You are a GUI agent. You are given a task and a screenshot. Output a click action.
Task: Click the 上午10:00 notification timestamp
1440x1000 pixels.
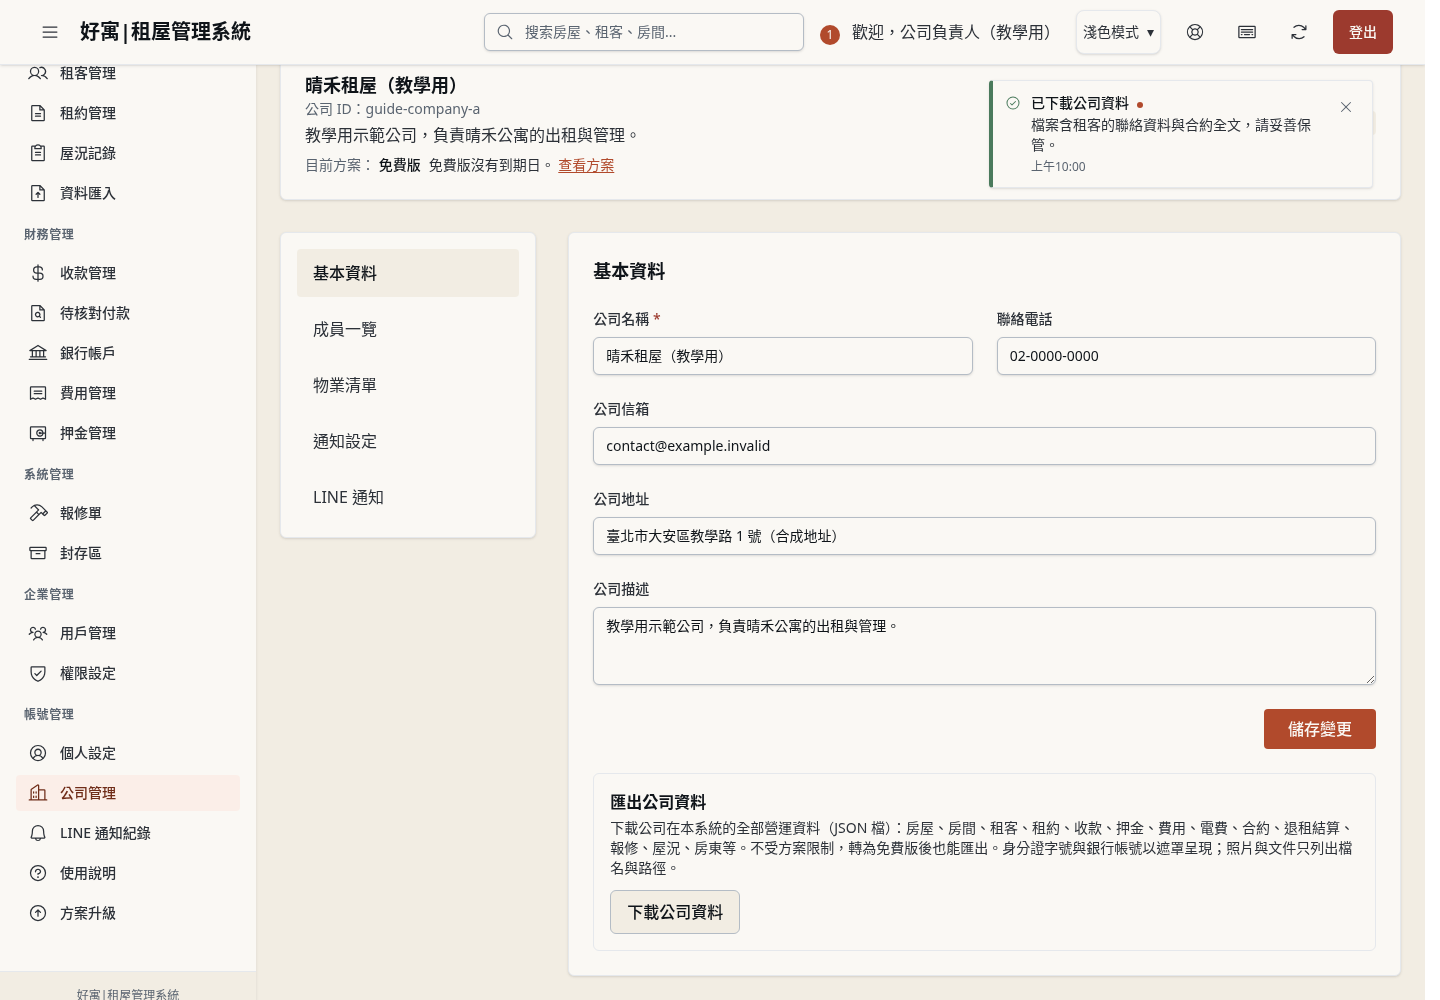(x=1058, y=167)
